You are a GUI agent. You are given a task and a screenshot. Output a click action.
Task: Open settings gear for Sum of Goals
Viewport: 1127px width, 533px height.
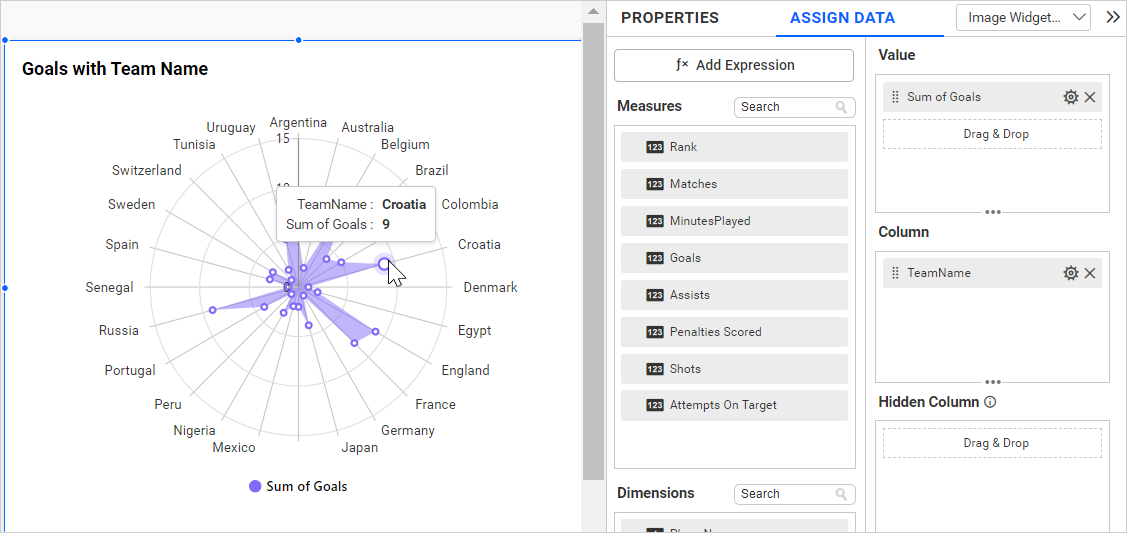pos(1071,97)
